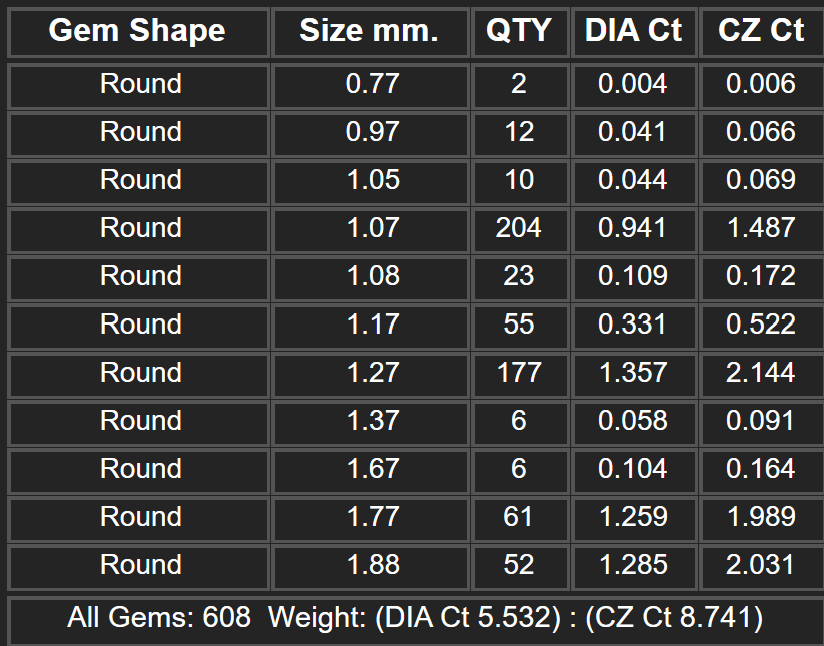Screen dimensions: 824x646
Task: Click the DIA Ct column header
Action: click(634, 32)
